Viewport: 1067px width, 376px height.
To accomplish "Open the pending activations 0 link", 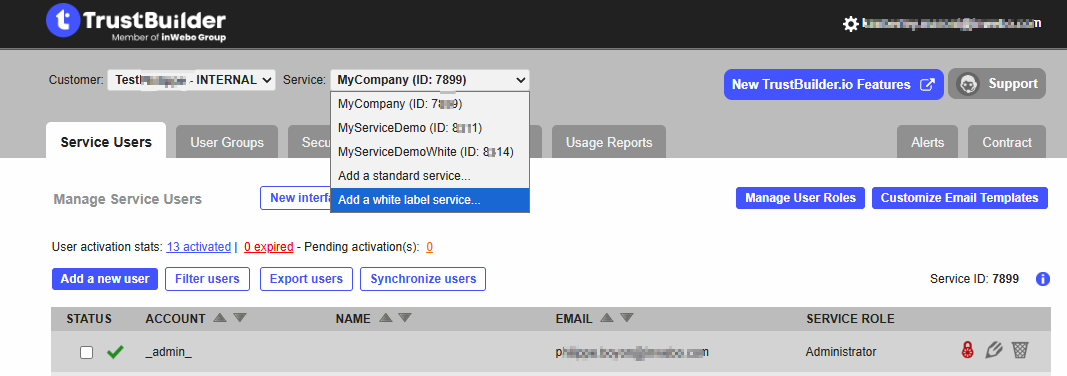I will 430,247.
